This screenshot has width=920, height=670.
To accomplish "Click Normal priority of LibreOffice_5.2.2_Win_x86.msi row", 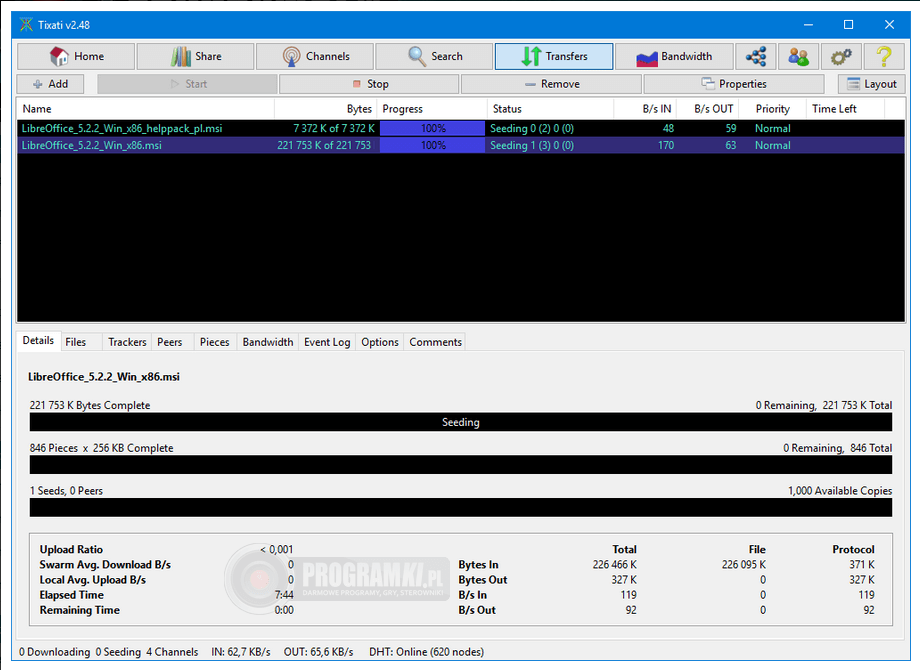I will point(773,145).
